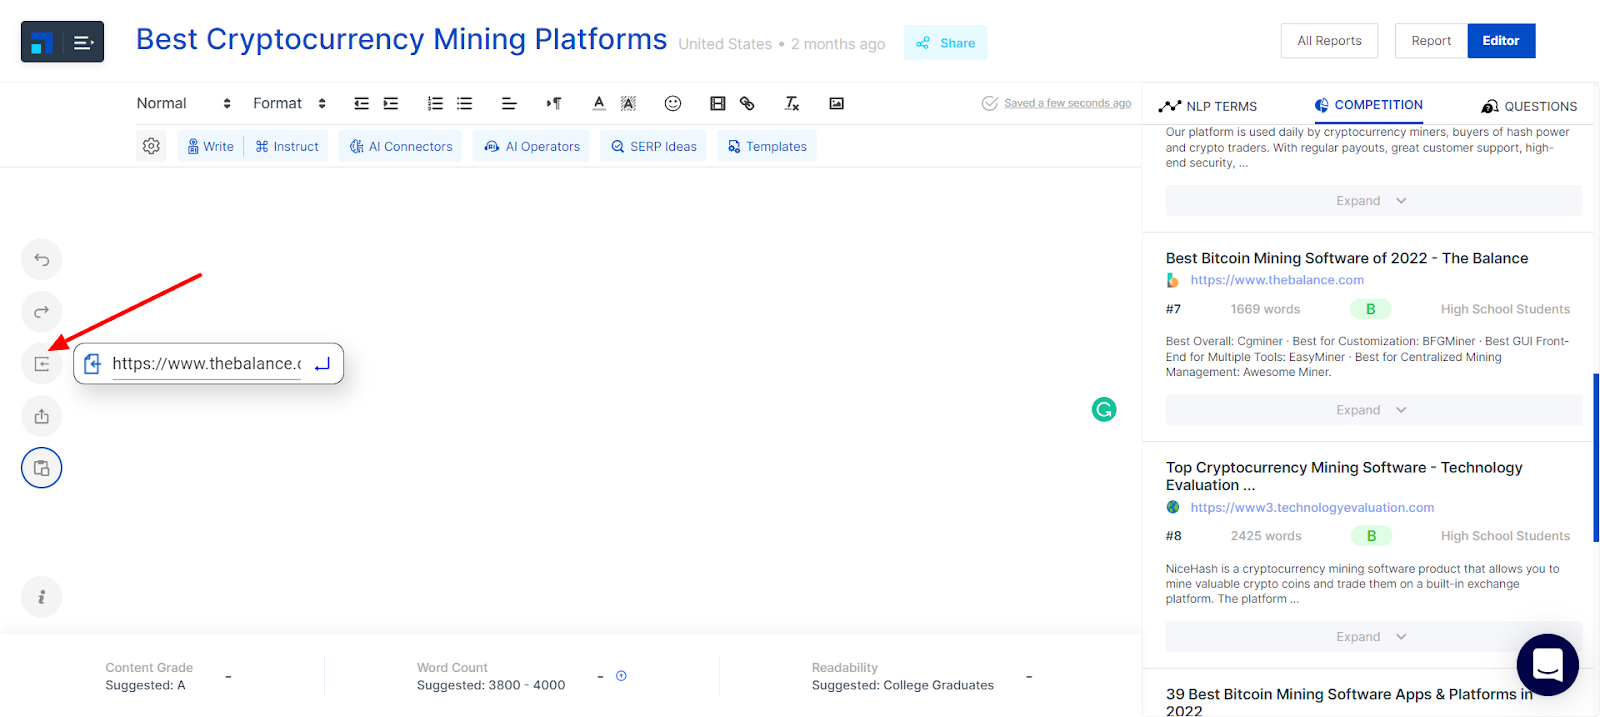Viewport: 1600px width, 717px height.
Task: Go to All Reports
Action: [x=1329, y=41]
